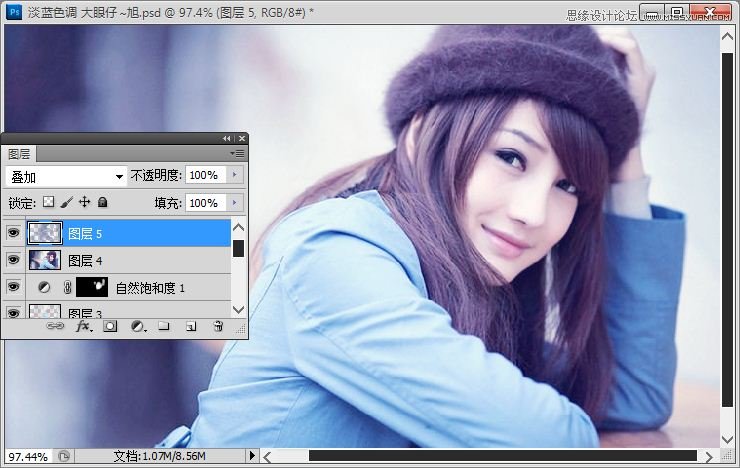Click layers panel scroll down arrow
This screenshot has width=740, height=468.
point(239,309)
